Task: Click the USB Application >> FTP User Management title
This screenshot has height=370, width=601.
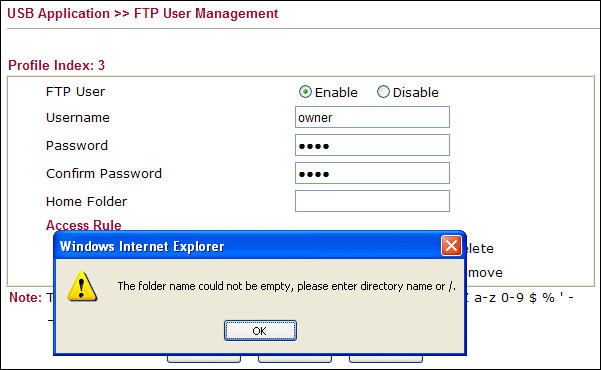Action: pos(143,13)
